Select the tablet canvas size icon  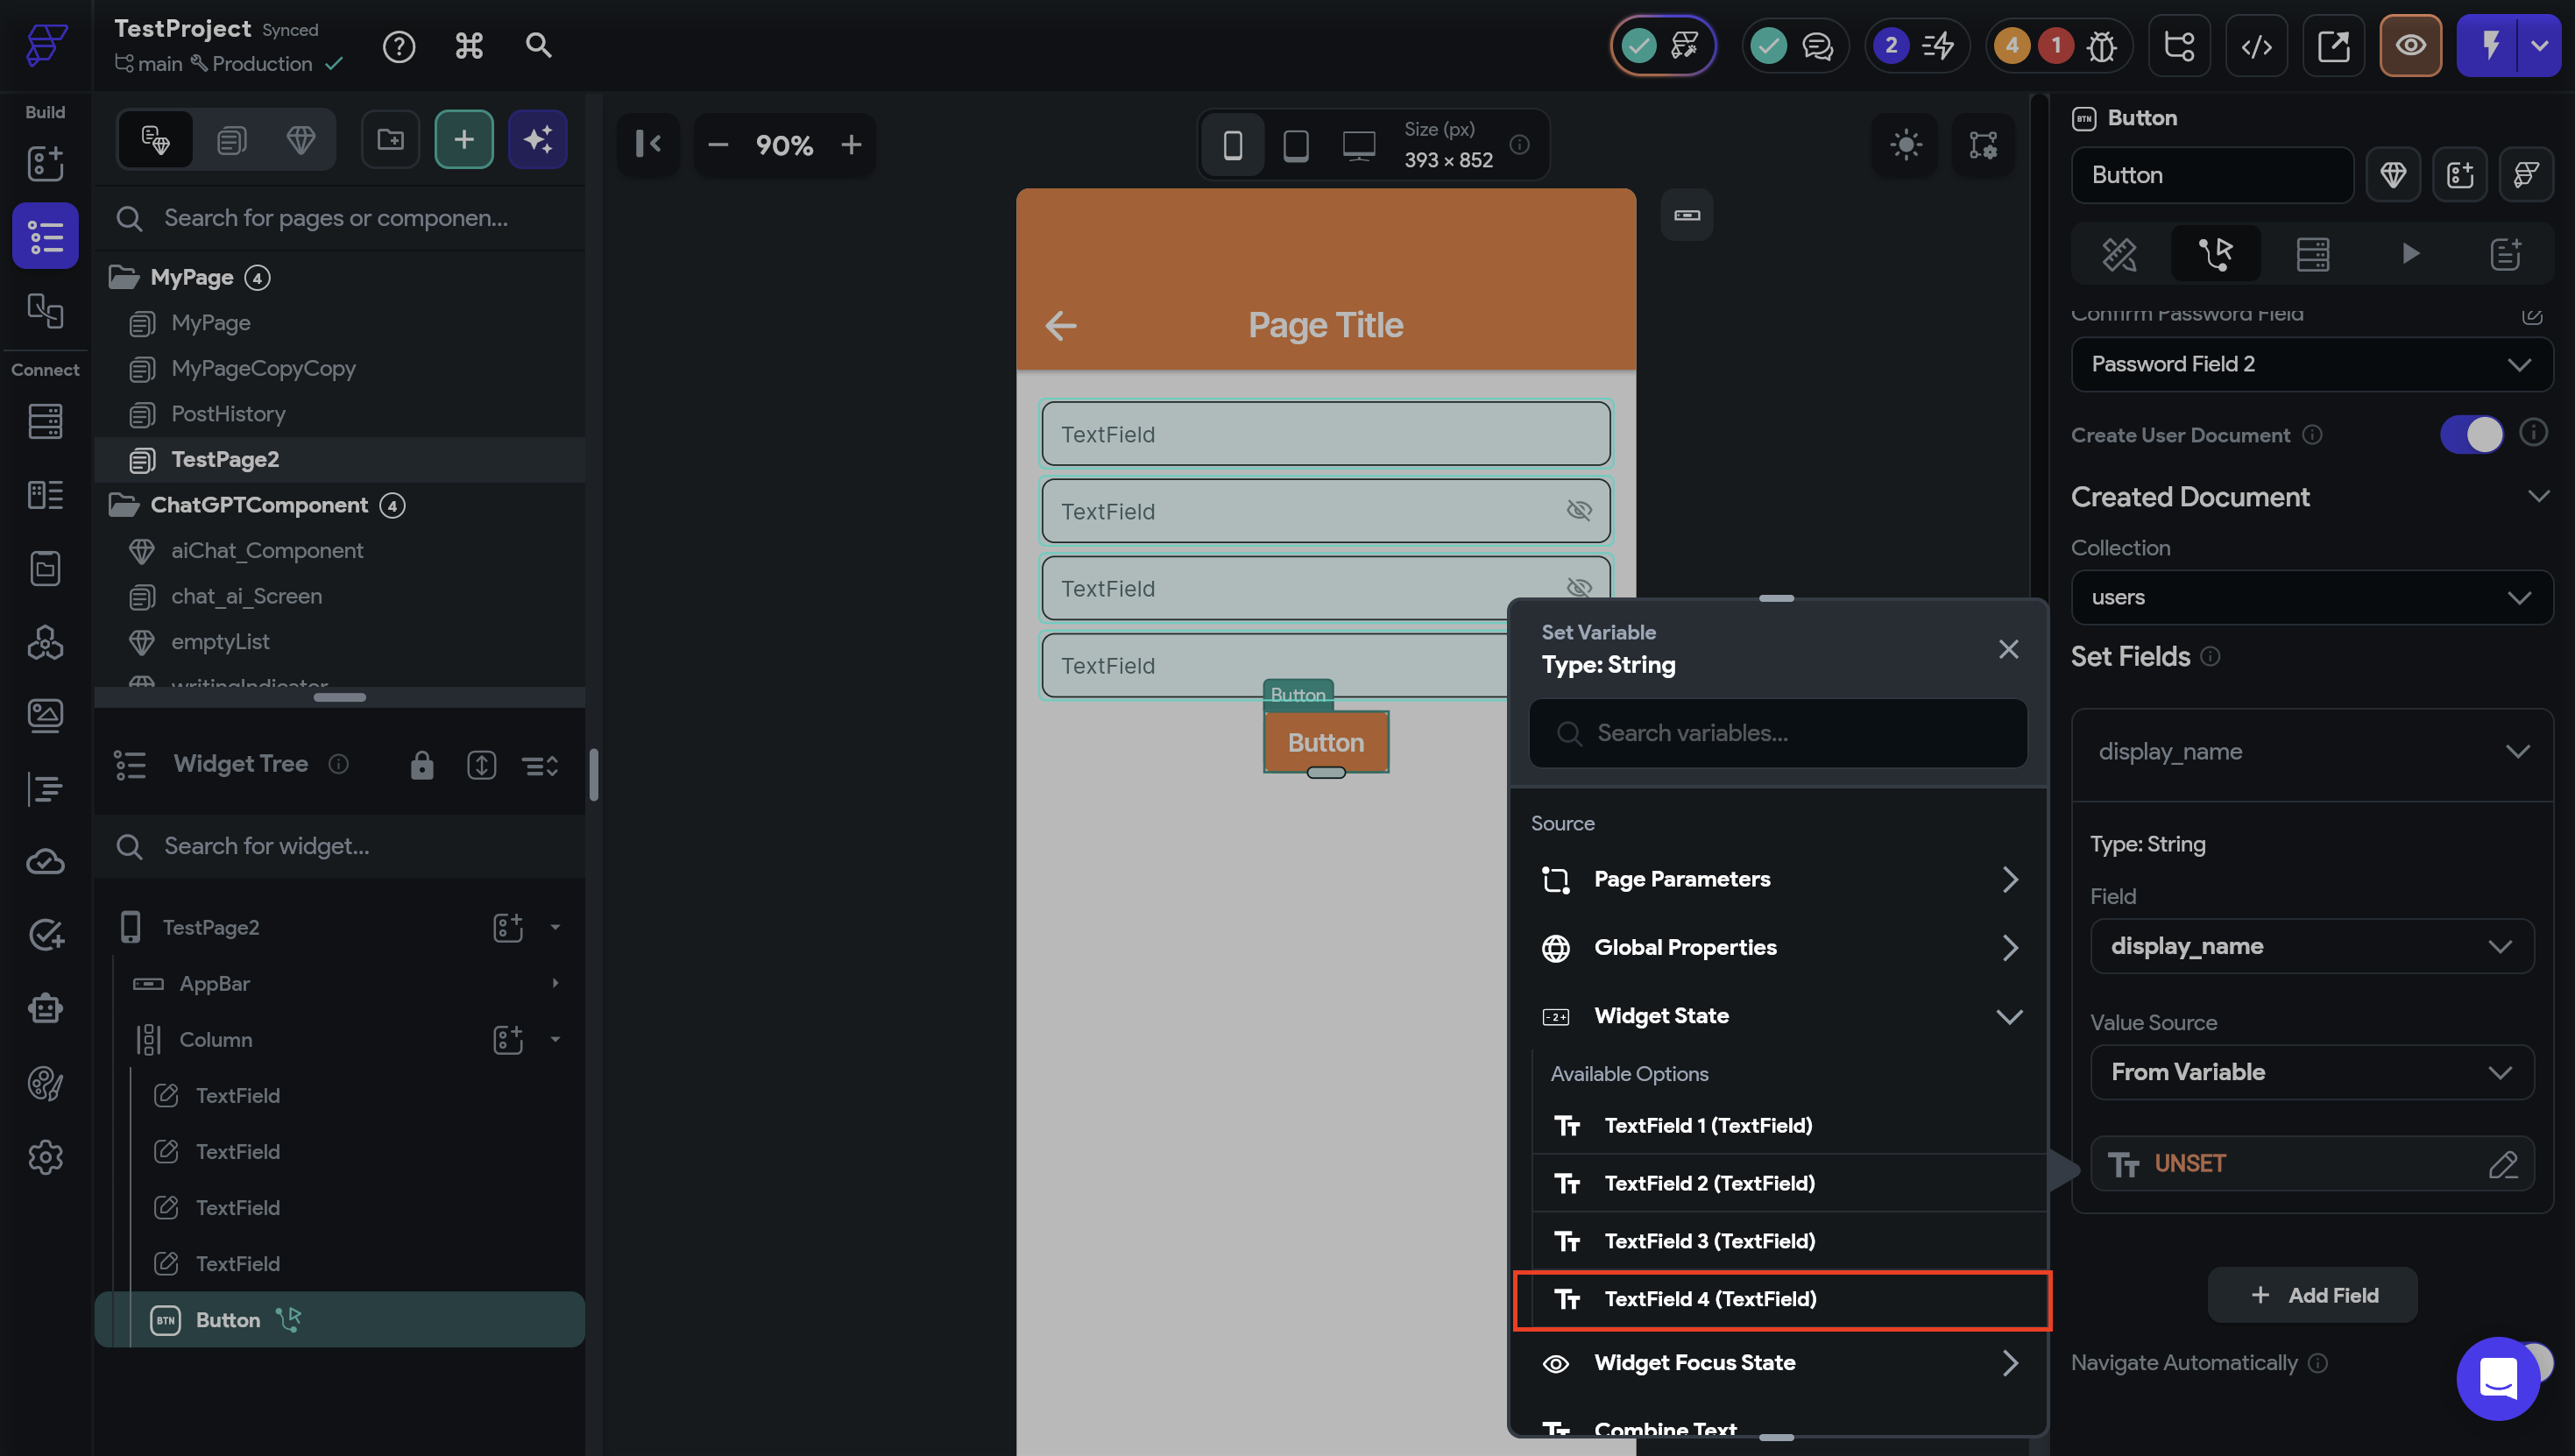pos(1295,145)
